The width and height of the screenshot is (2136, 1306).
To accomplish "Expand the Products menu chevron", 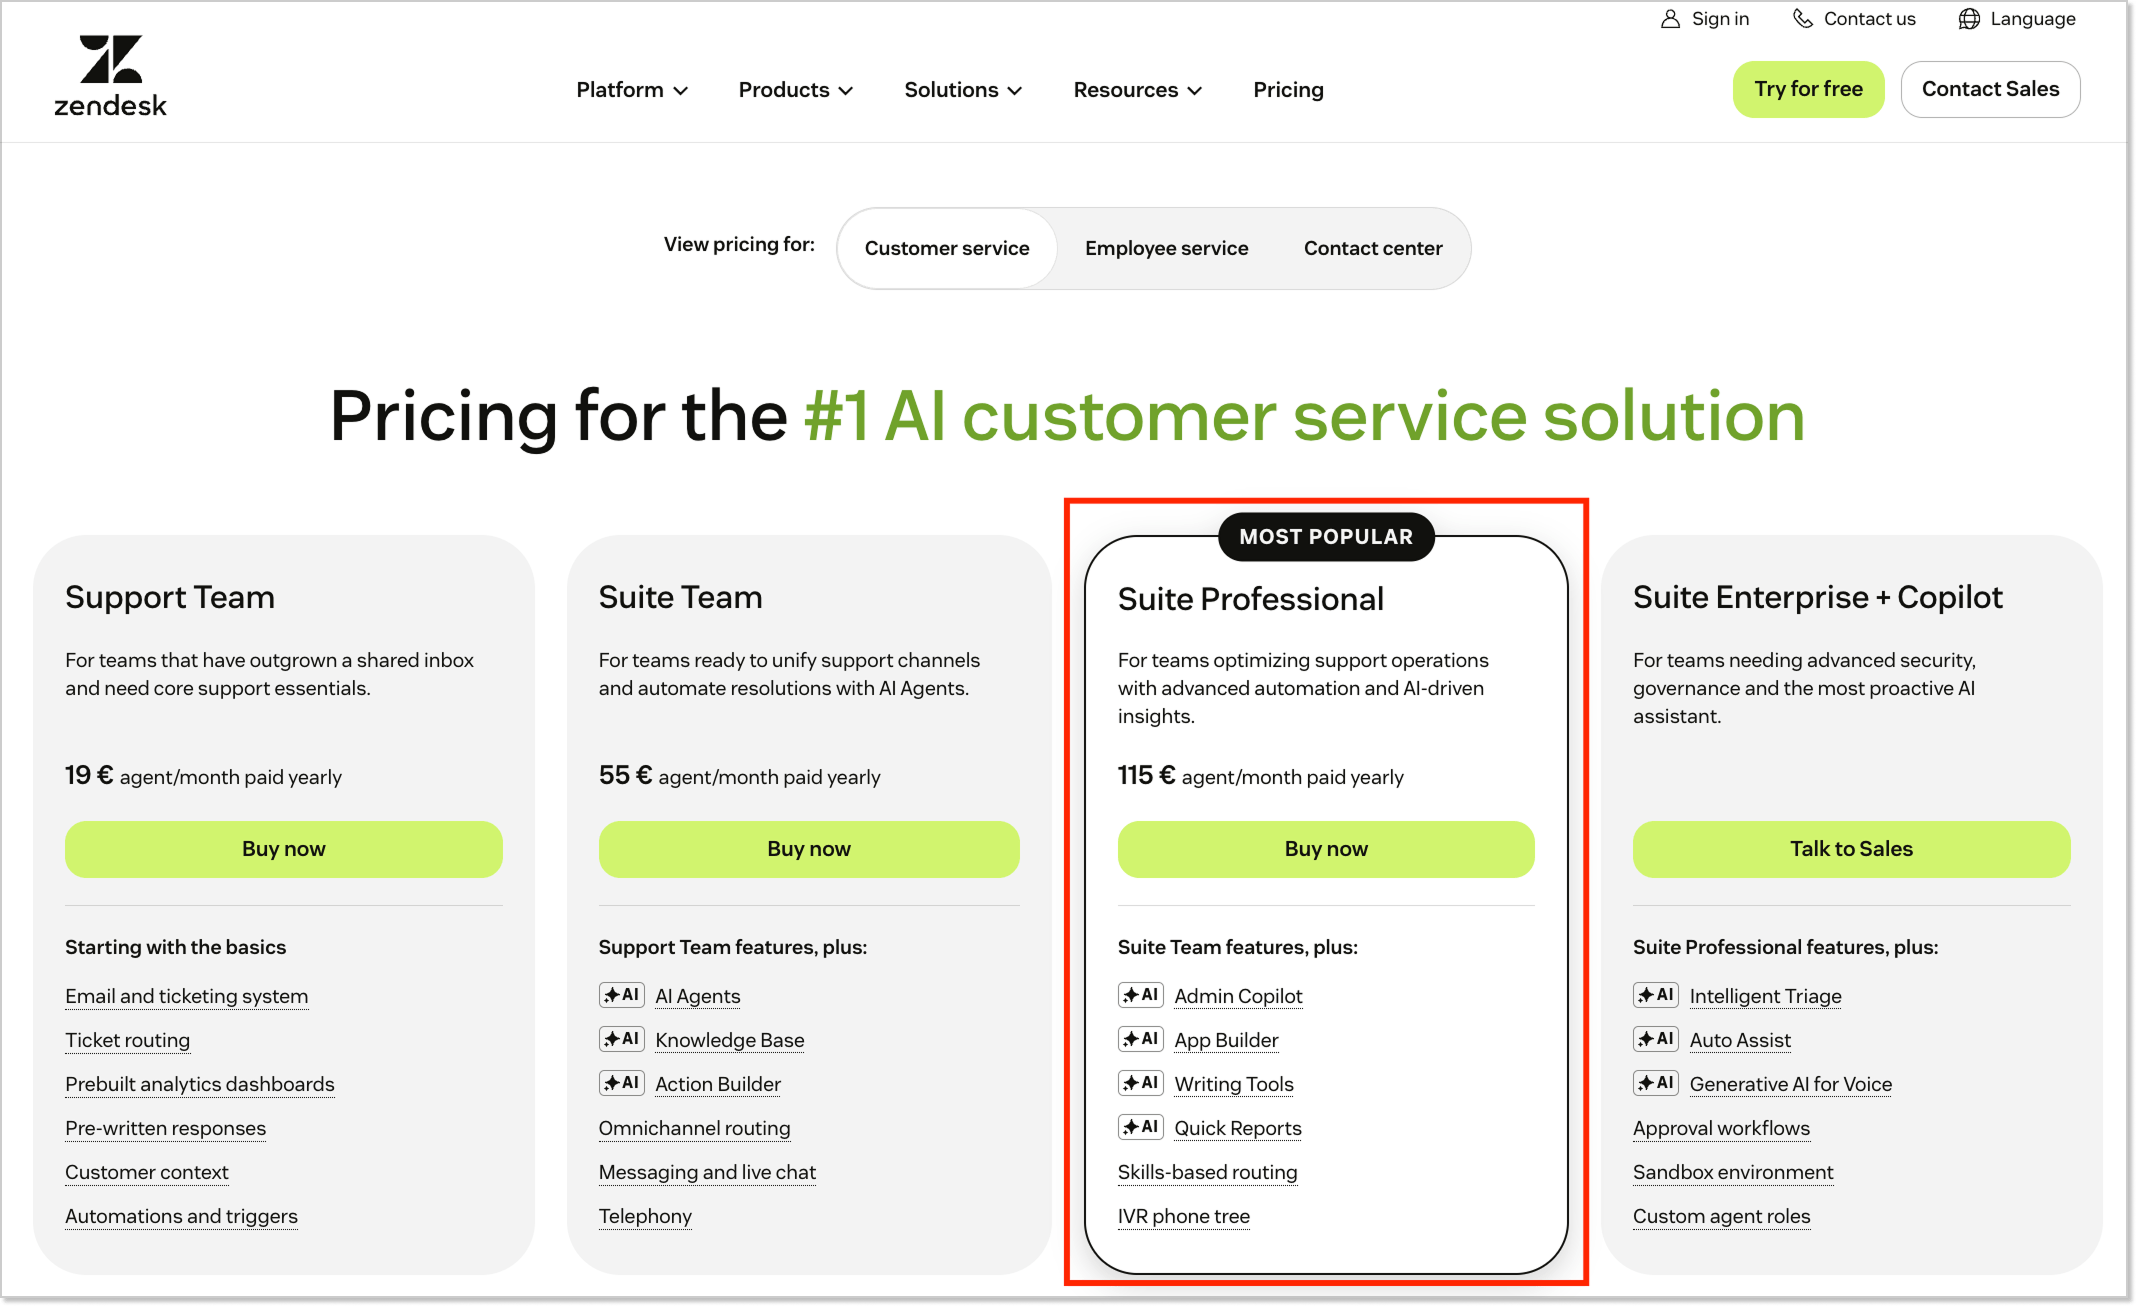I will coord(846,91).
